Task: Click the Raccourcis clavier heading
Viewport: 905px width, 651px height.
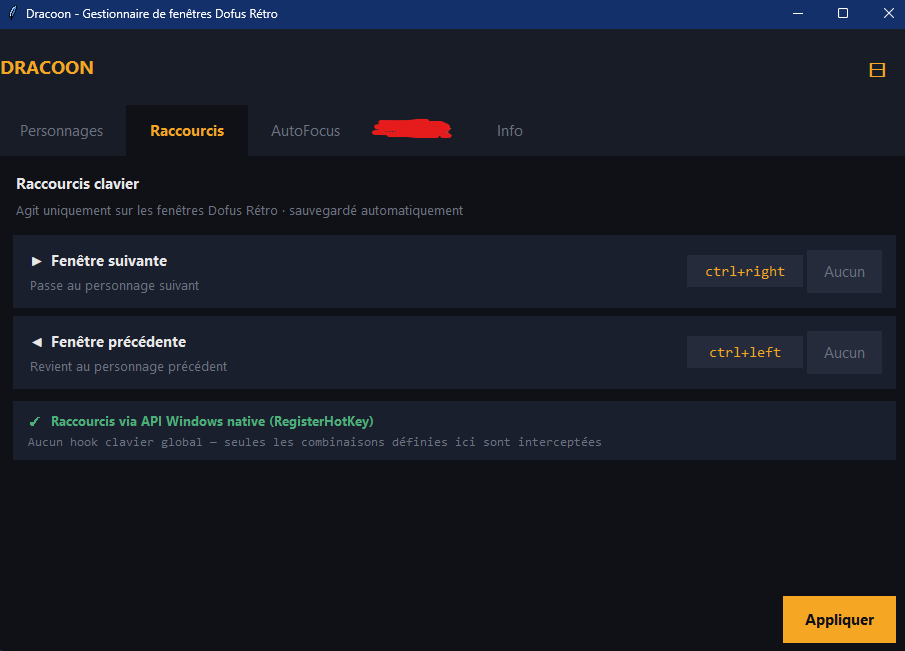Action: 77,184
